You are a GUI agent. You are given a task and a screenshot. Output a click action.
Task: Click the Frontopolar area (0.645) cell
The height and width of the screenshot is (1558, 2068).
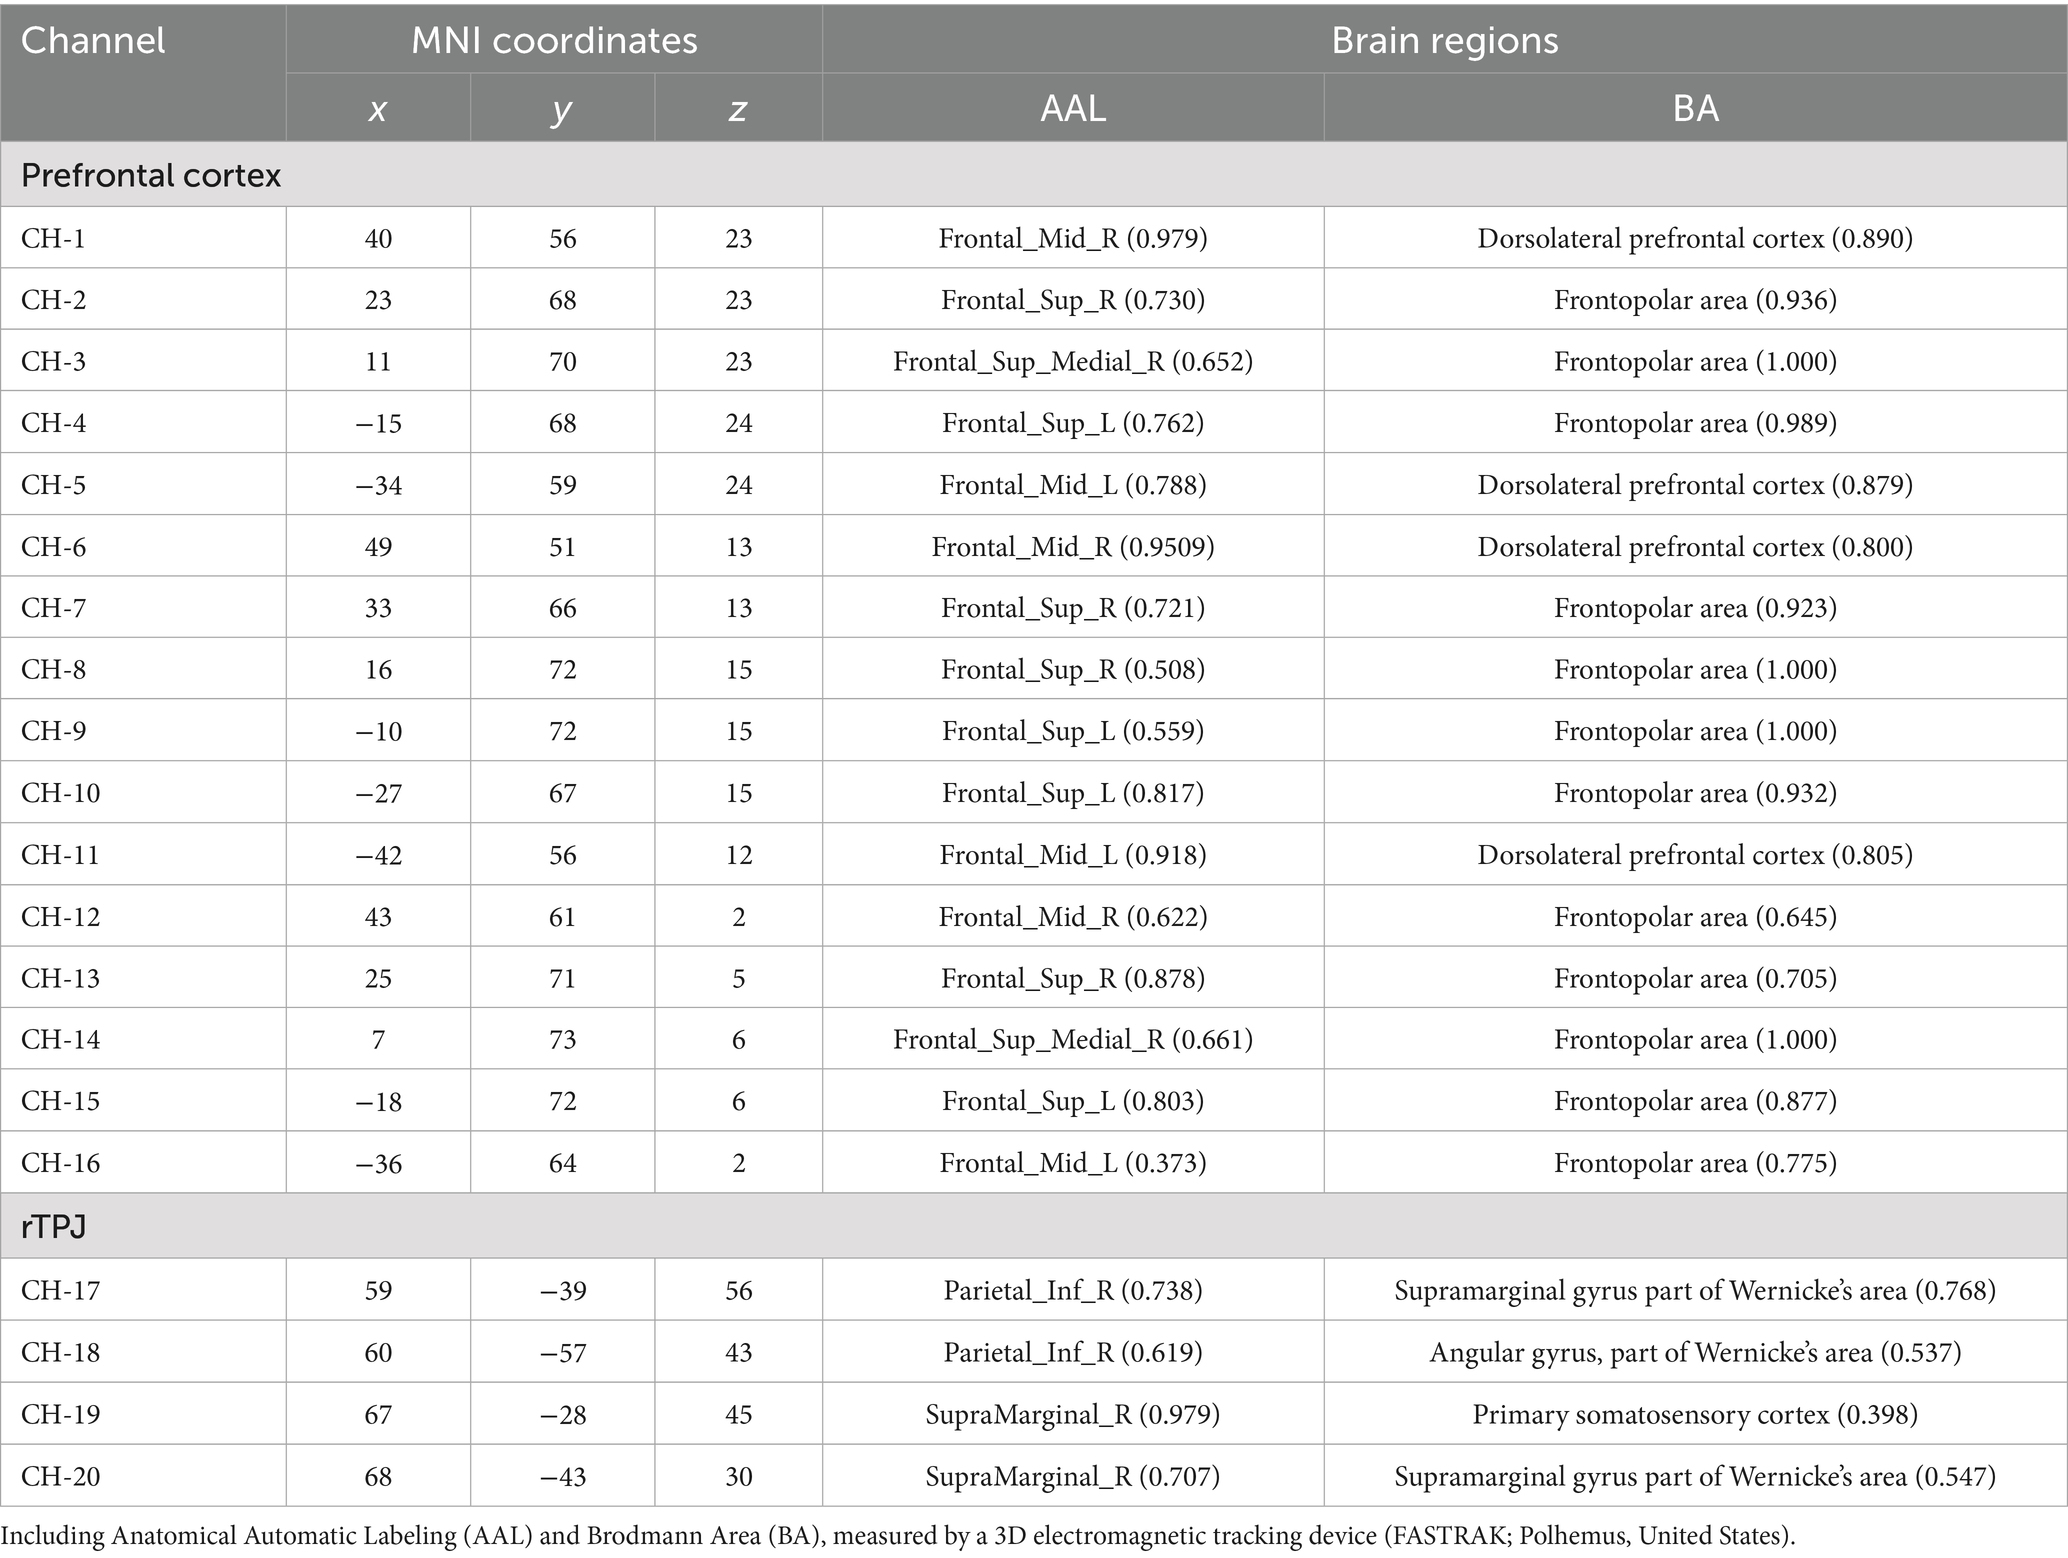1695,917
